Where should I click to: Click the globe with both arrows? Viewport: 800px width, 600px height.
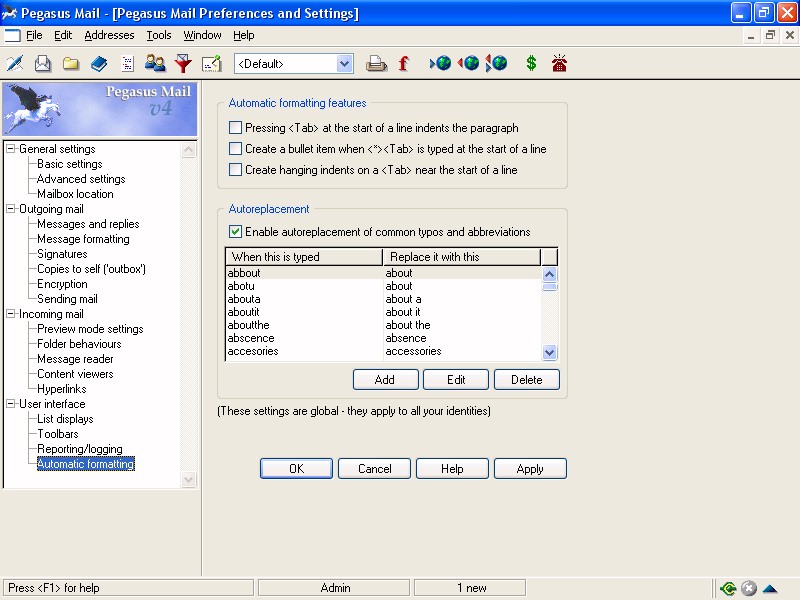coord(496,63)
